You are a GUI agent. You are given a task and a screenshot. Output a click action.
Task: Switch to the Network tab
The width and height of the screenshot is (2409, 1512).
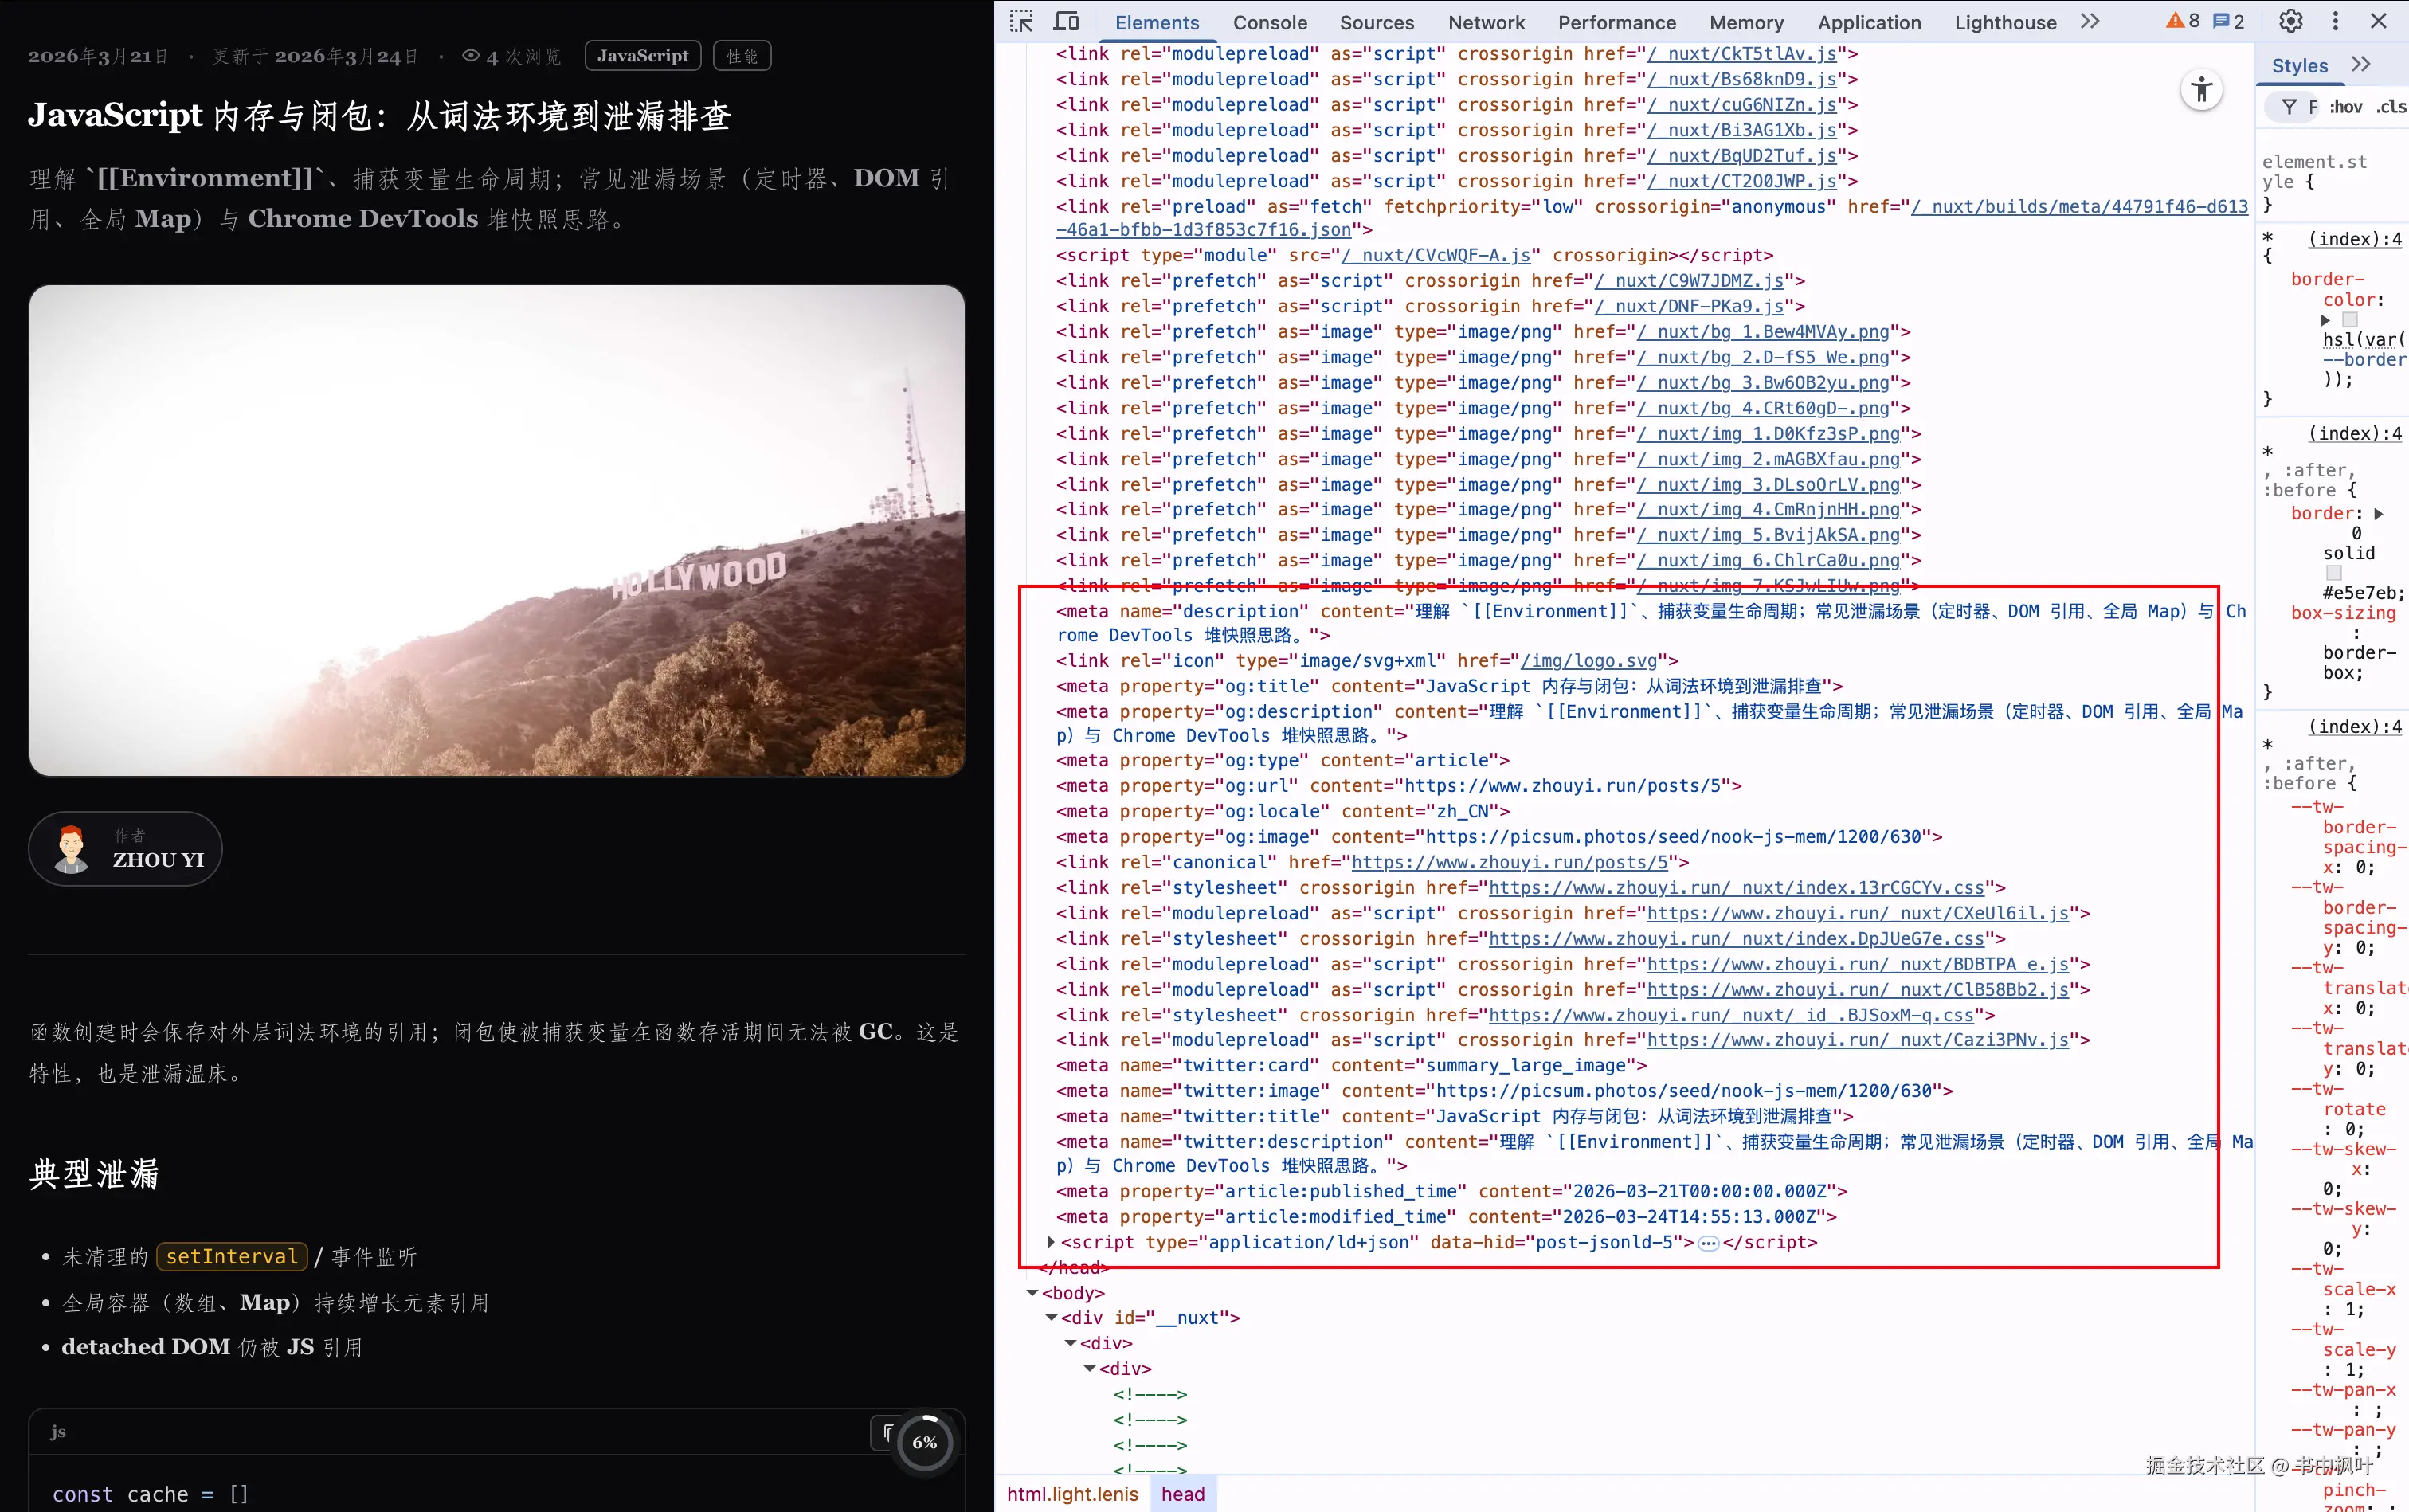[1486, 22]
